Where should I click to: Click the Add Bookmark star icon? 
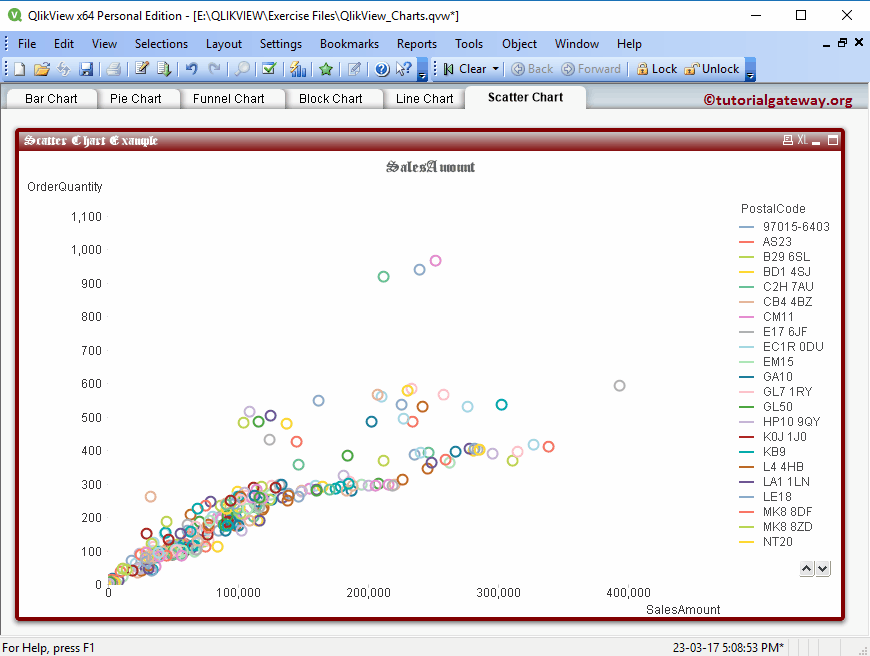coord(323,70)
